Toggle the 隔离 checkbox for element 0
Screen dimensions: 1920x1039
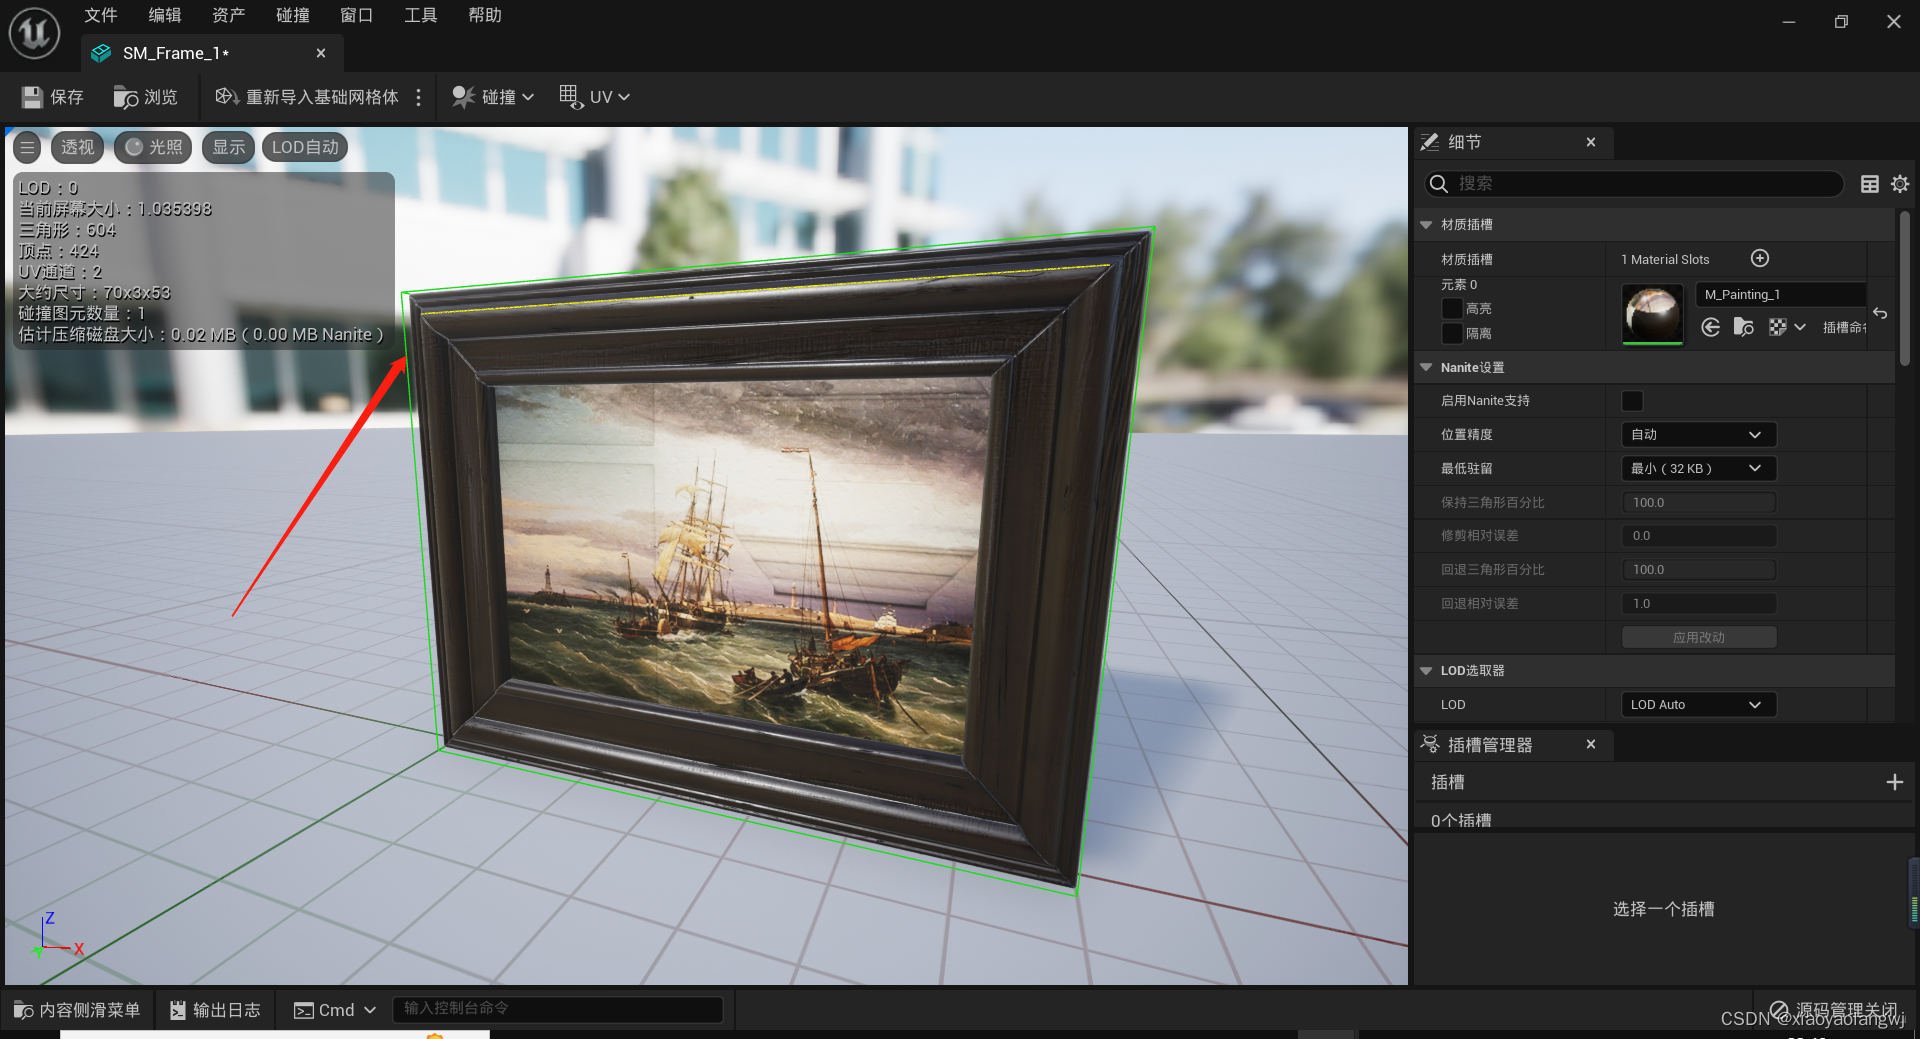click(1452, 333)
